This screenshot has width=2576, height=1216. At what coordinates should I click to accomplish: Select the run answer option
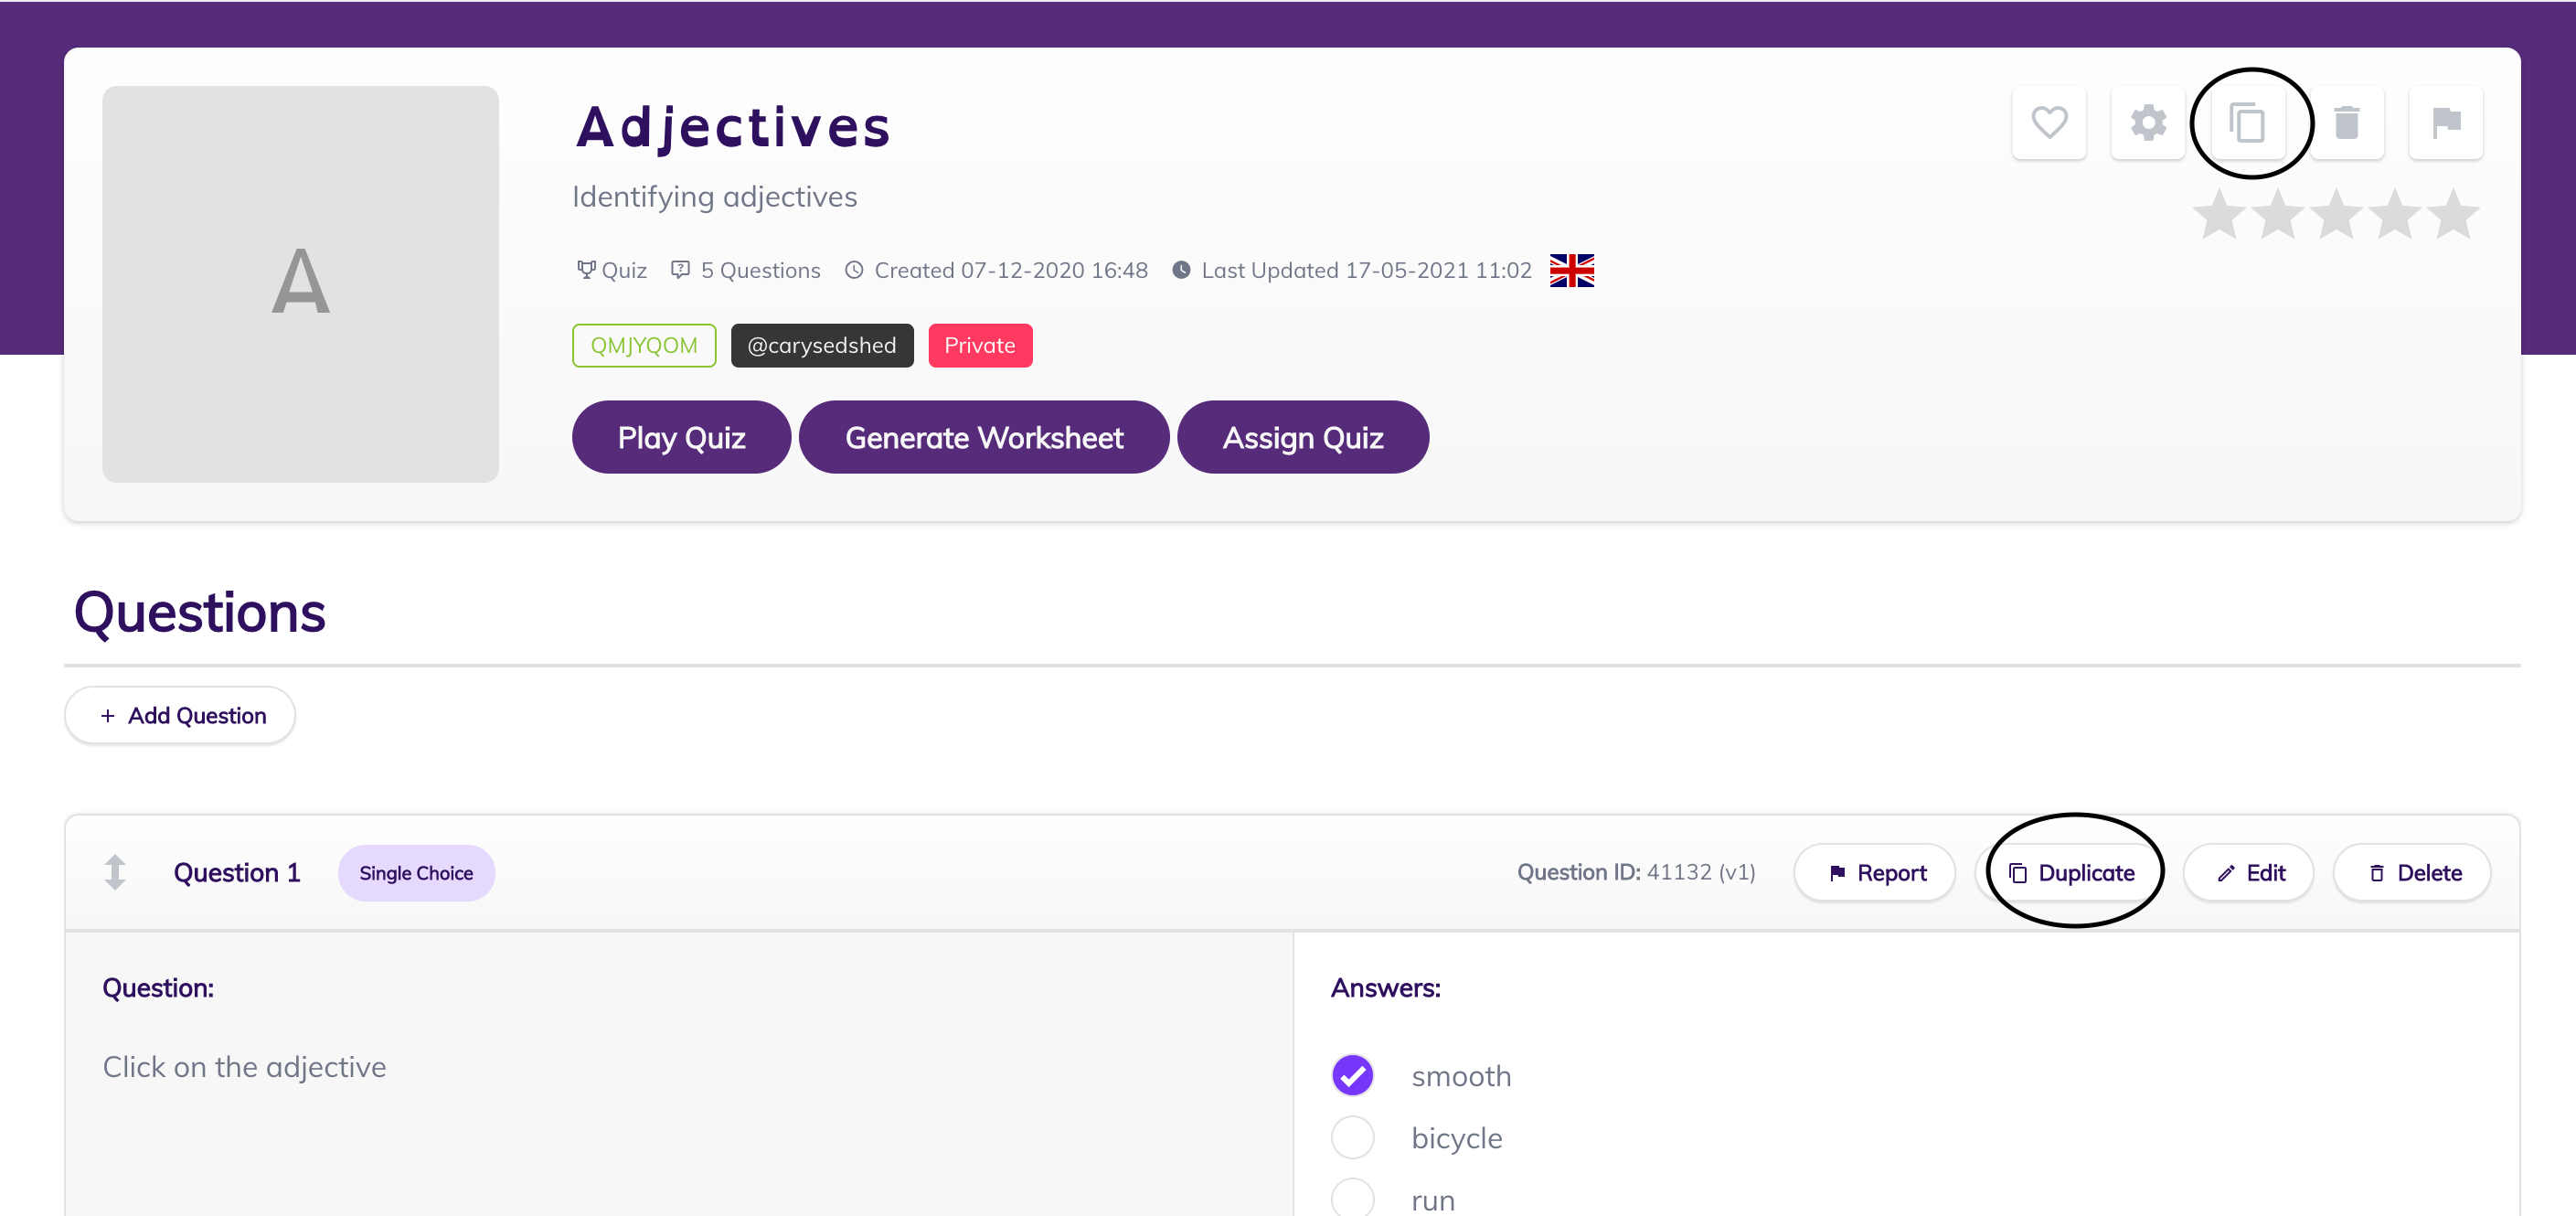coord(1353,1198)
